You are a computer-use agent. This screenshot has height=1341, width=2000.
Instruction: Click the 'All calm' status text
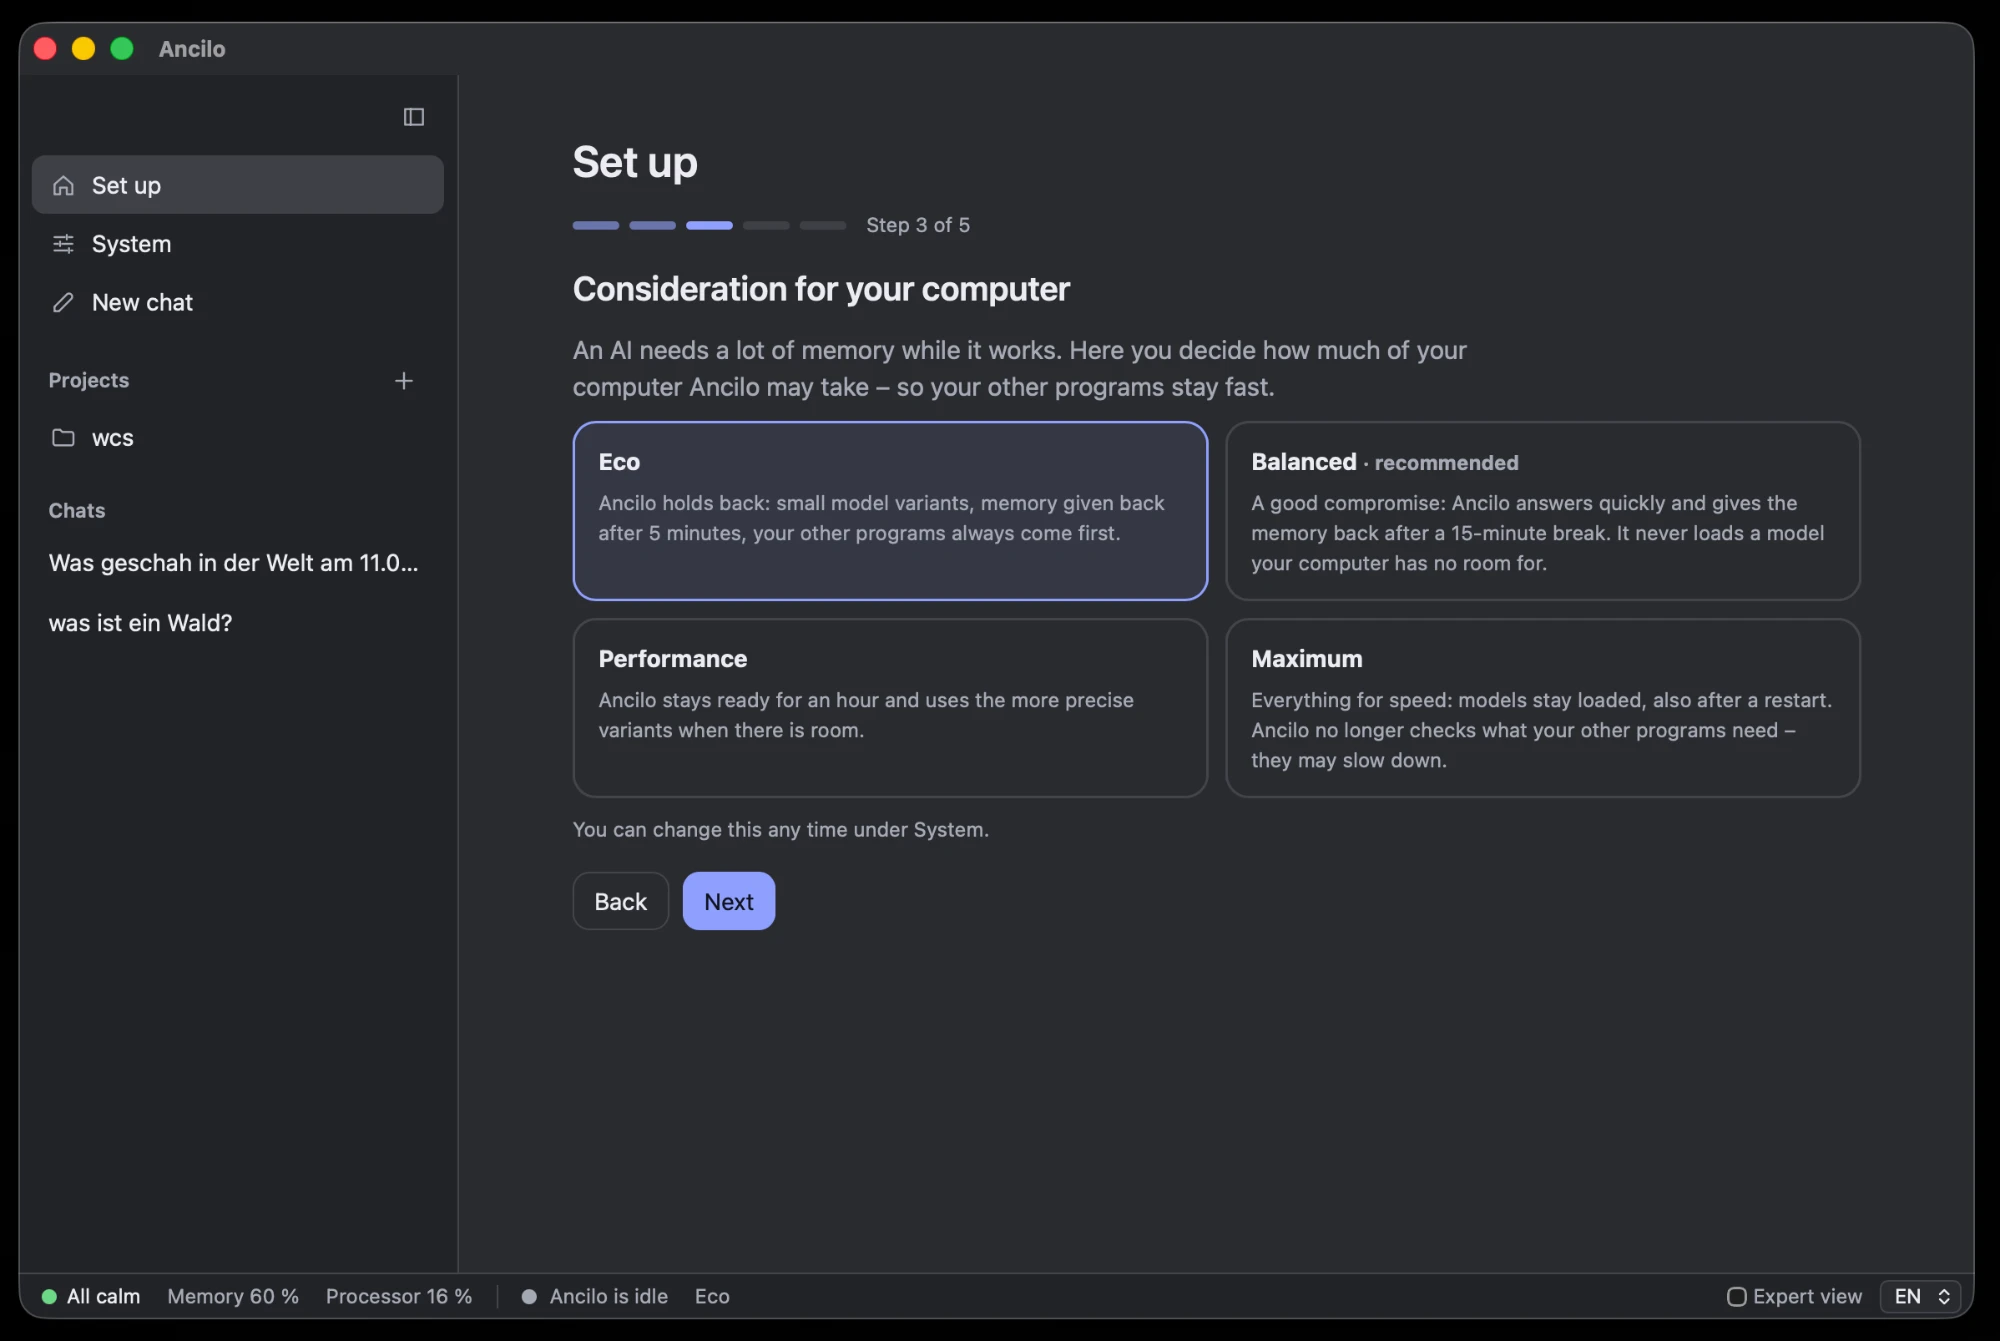coord(103,1296)
